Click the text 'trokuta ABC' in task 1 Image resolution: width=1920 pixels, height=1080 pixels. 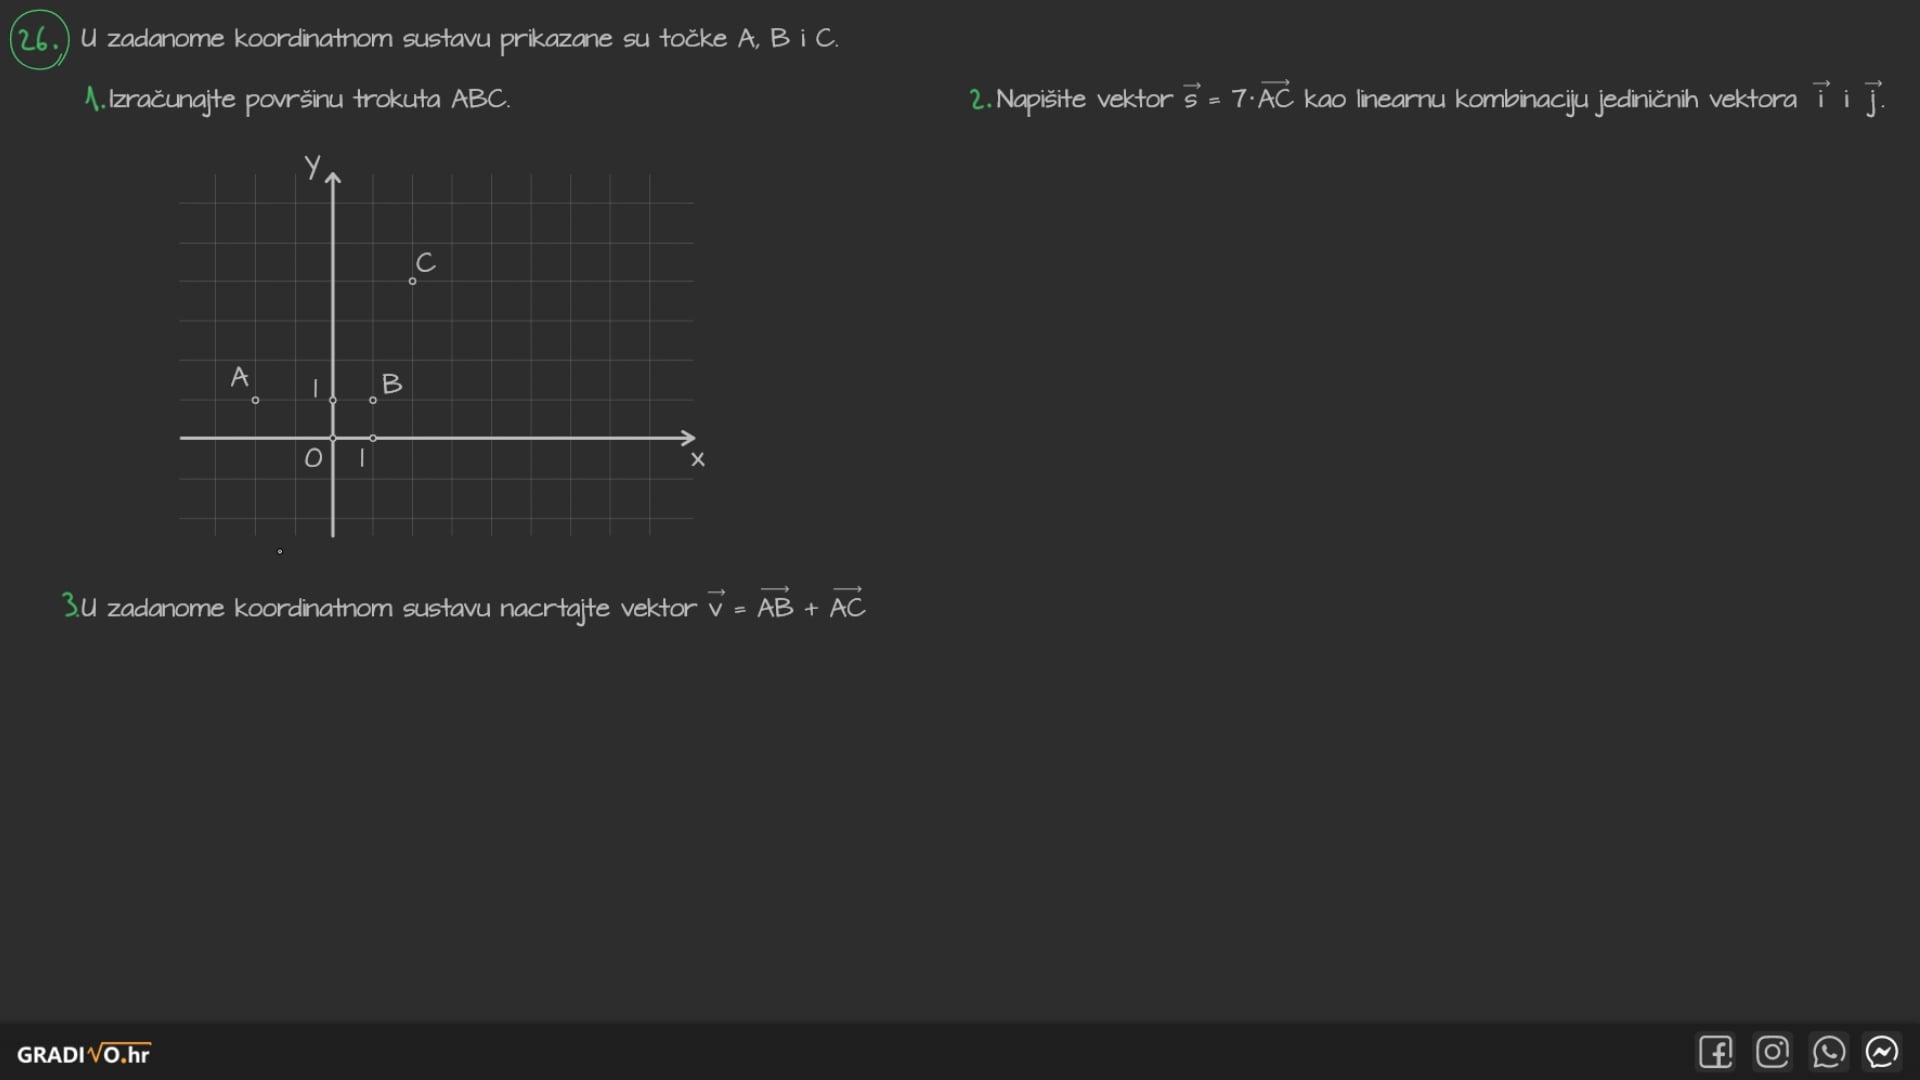431,99
